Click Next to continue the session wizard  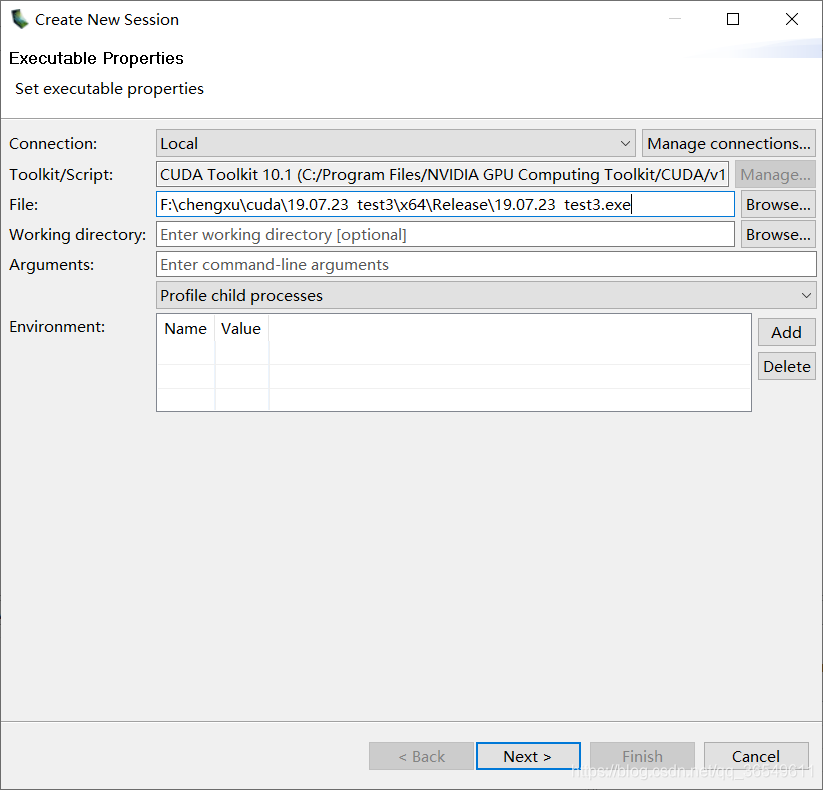[527, 756]
